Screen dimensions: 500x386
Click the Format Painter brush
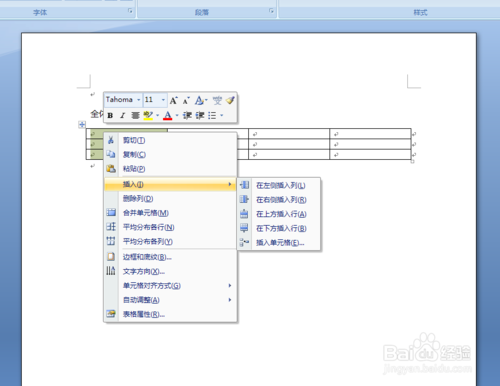pyautogui.click(x=230, y=100)
